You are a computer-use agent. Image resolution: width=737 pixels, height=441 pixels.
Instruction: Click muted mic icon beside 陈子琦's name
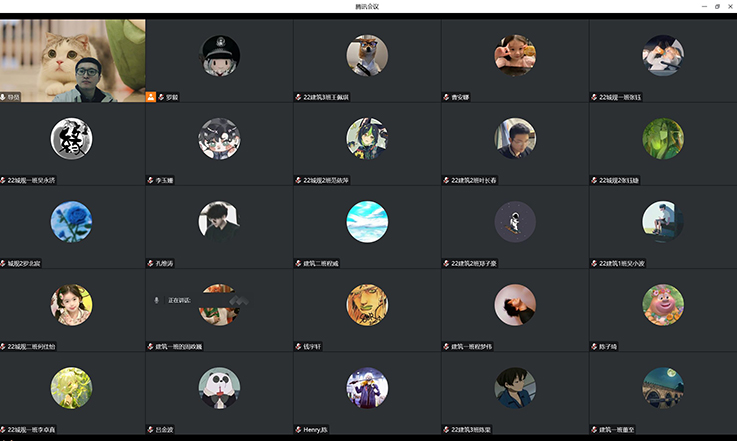(x=594, y=346)
